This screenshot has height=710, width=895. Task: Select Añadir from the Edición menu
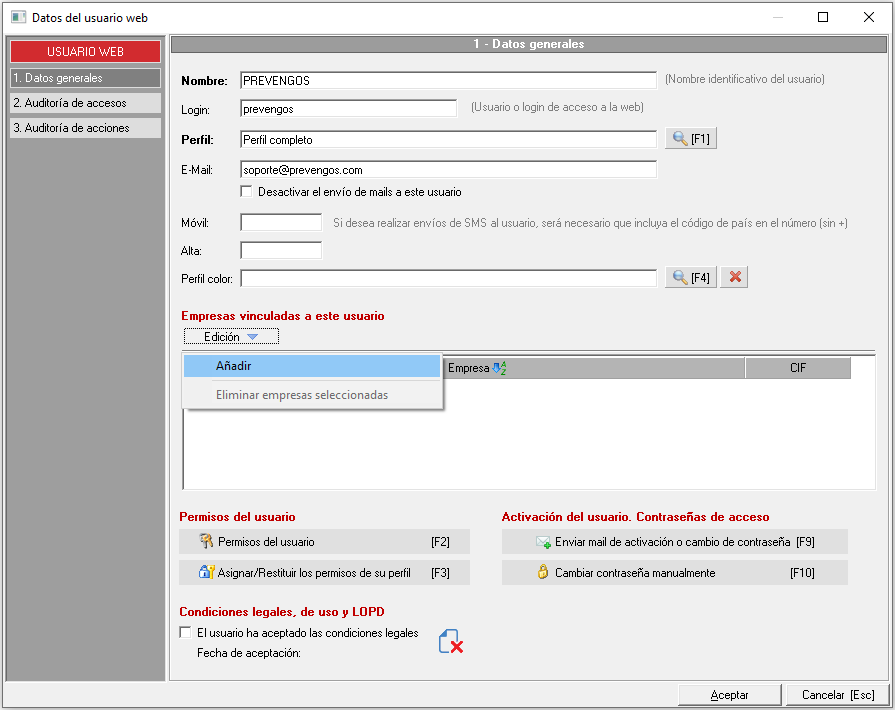[311, 367]
